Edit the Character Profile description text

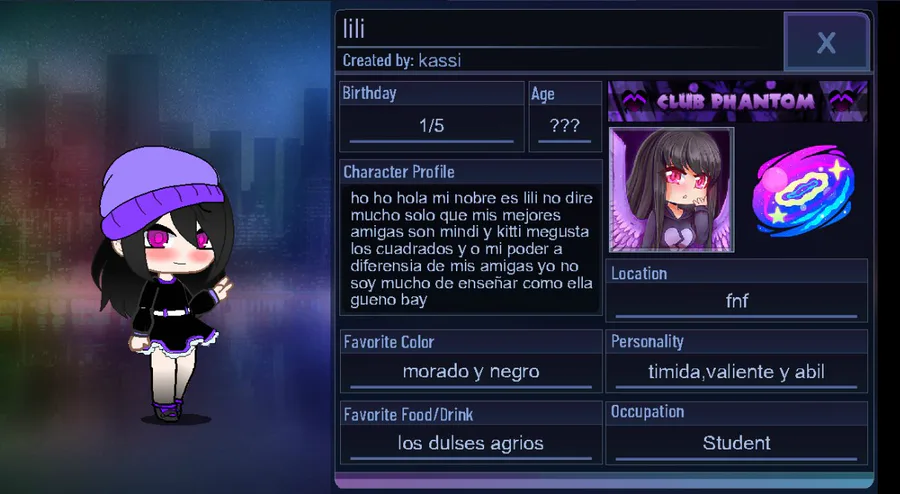471,249
